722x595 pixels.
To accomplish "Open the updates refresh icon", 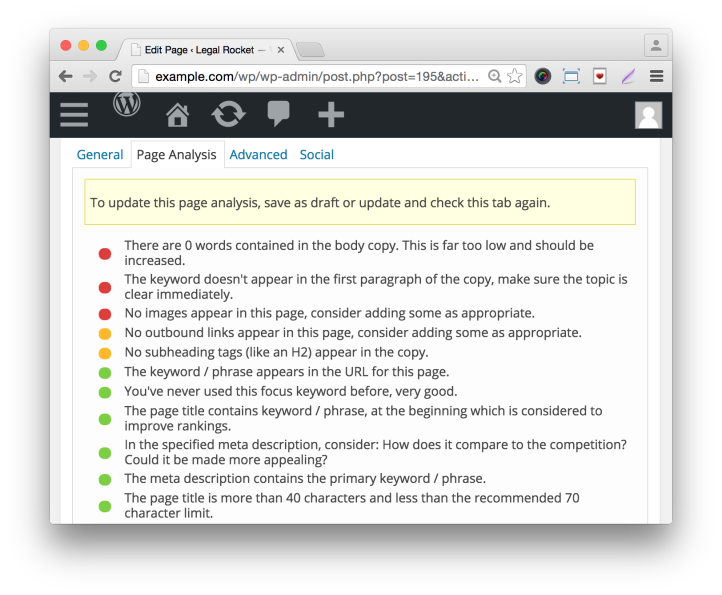I will tap(228, 115).
